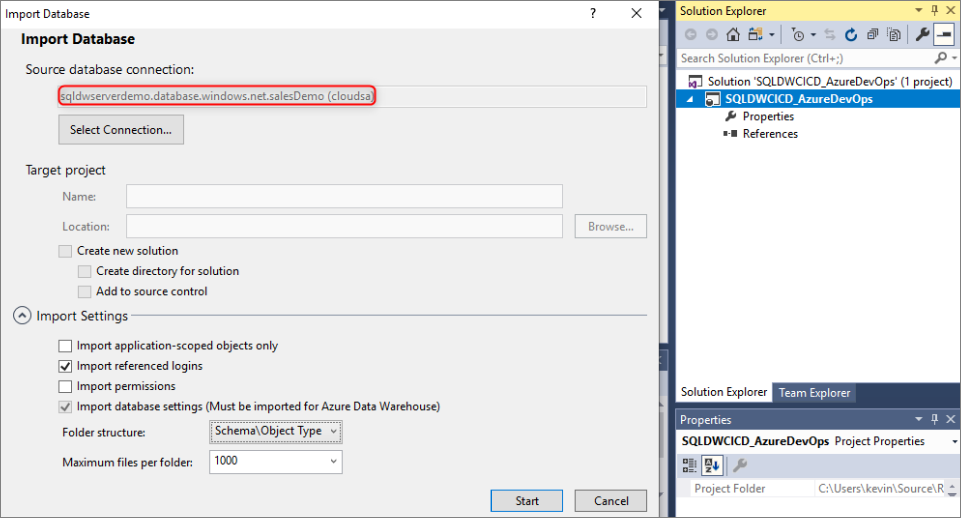Select the Properties tree node
This screenshot has height=518, width=961.
click(x=768, y=116)
